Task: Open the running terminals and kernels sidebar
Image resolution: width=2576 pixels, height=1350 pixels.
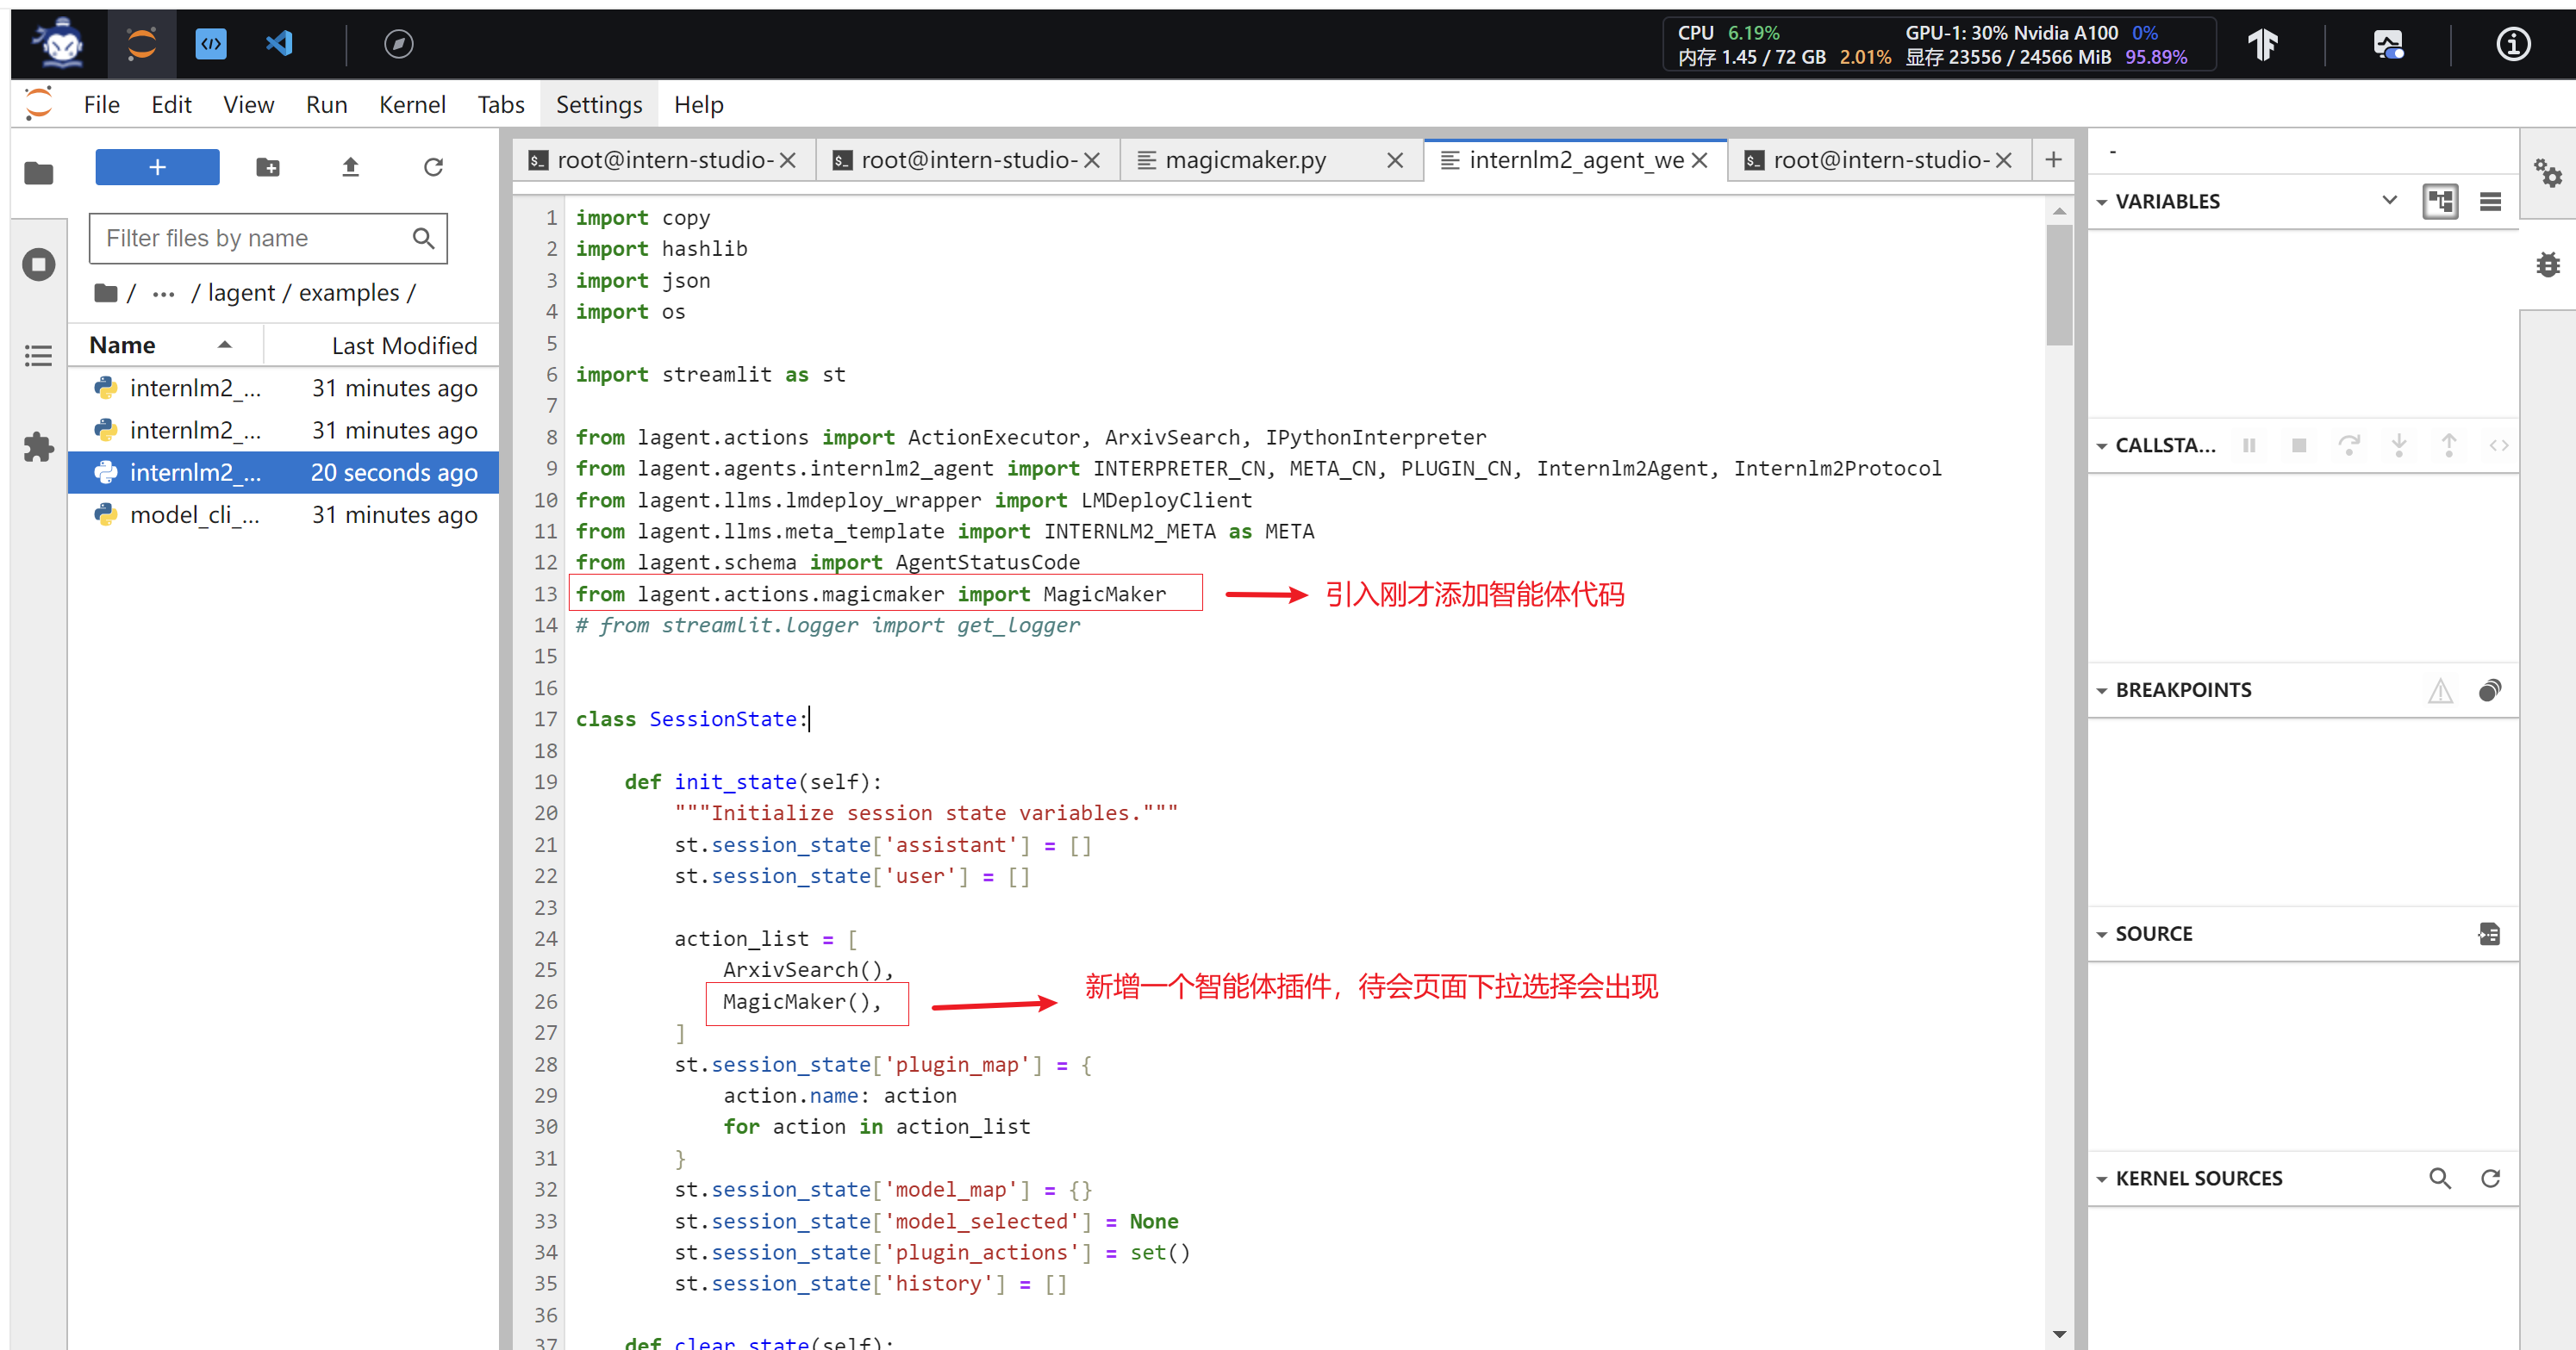Action: coord(38,264)
